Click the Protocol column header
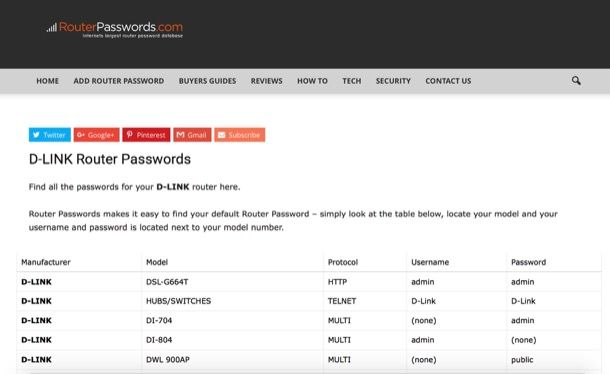Image resolution: width=610 pixels, height=374 pixels. [x=343, y=262]
